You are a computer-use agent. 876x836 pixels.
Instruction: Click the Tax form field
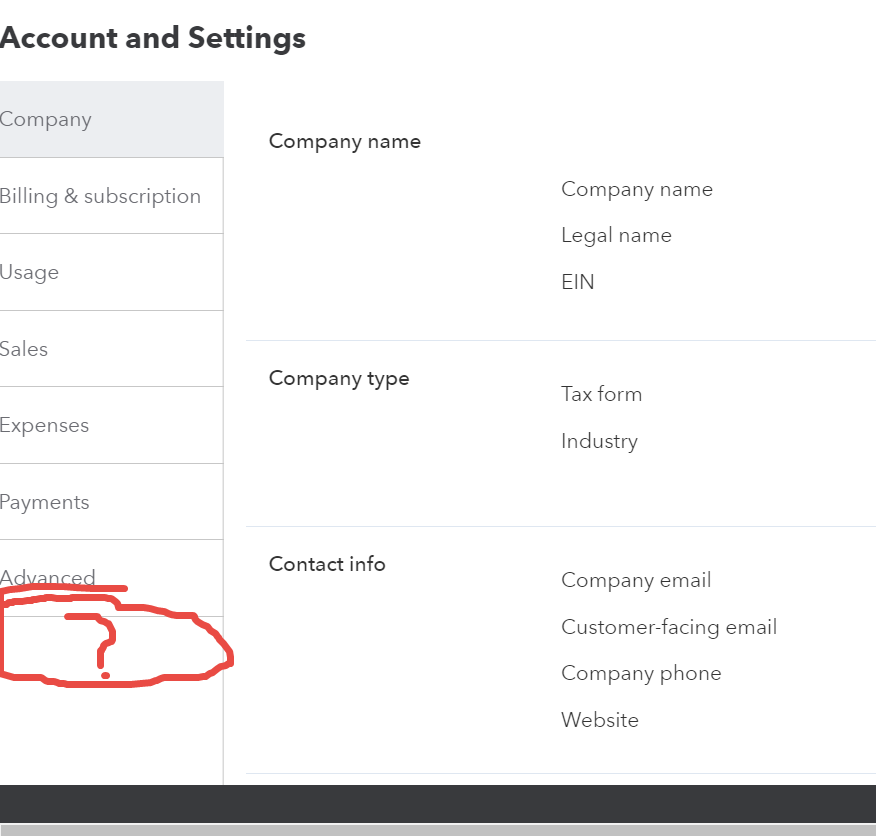click(x=601, y=394)
